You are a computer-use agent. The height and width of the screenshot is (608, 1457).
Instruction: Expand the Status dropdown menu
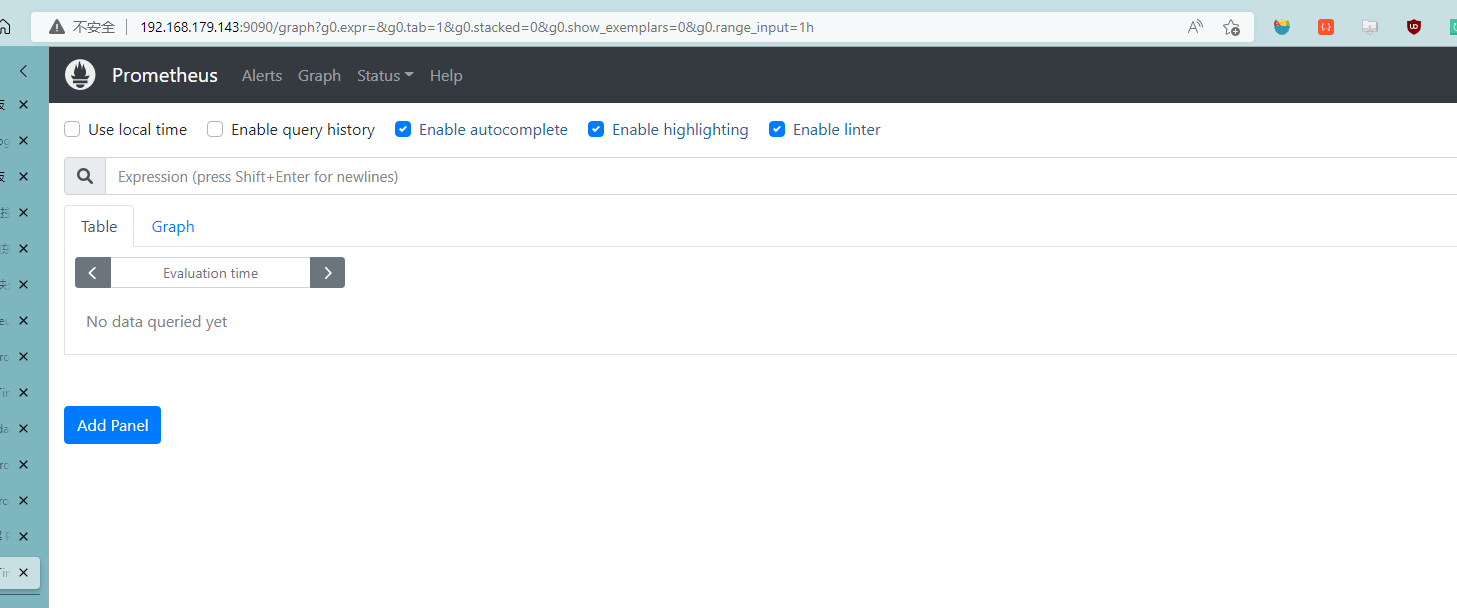click(x=385, y=75)
